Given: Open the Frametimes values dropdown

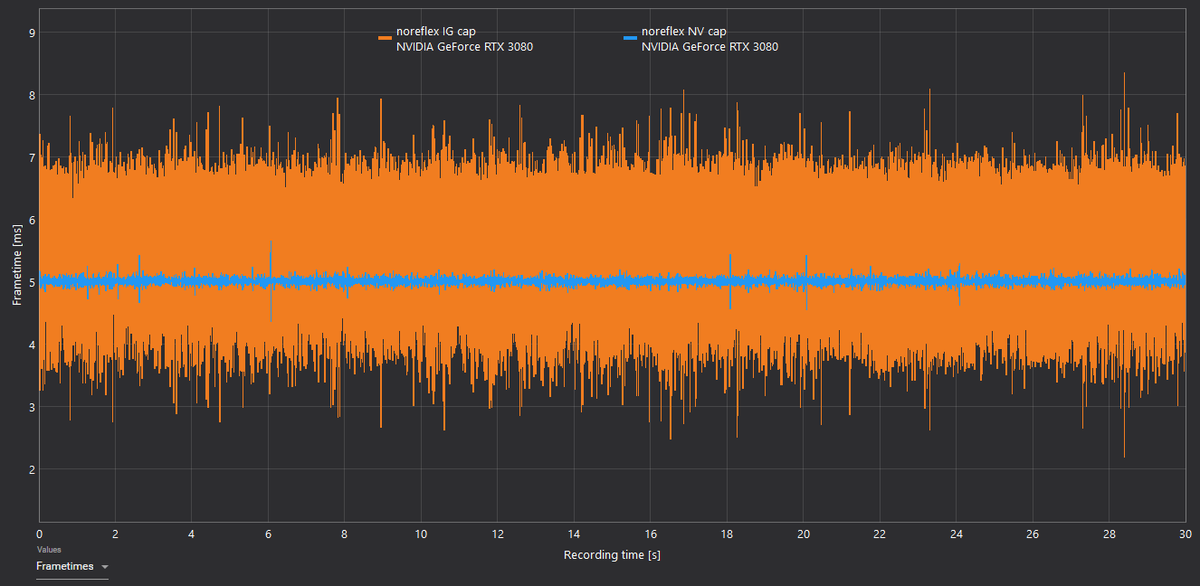Looking at the screenshot, I should [72, 566].
